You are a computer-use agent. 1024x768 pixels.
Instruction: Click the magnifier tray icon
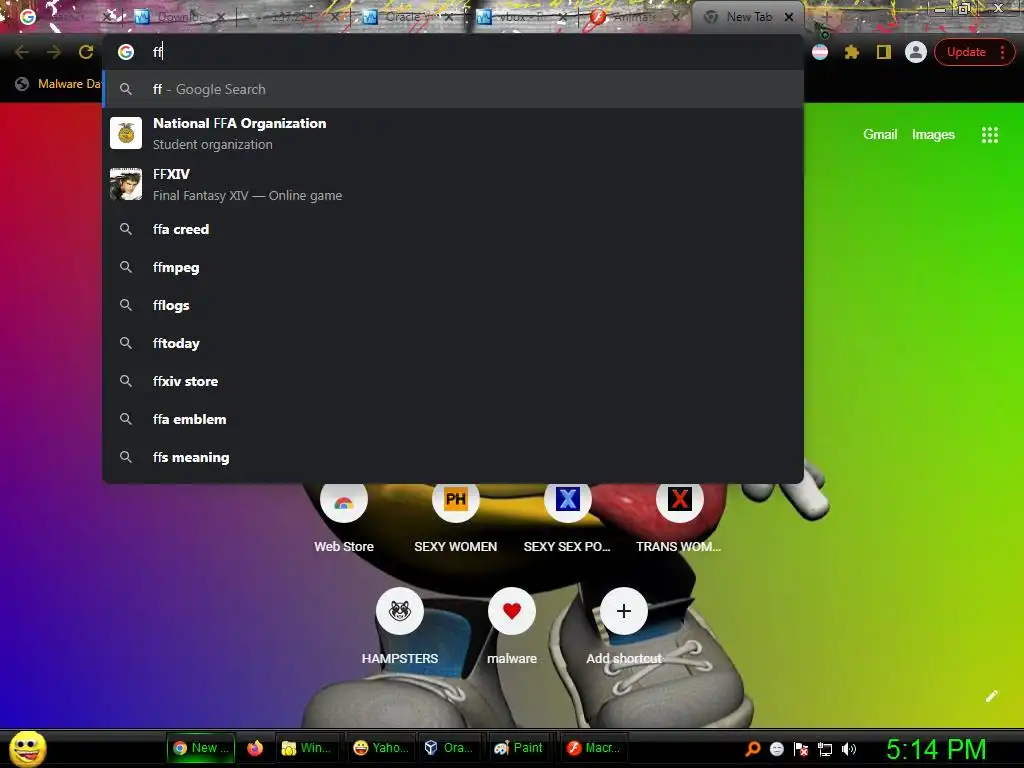point(753,749)
